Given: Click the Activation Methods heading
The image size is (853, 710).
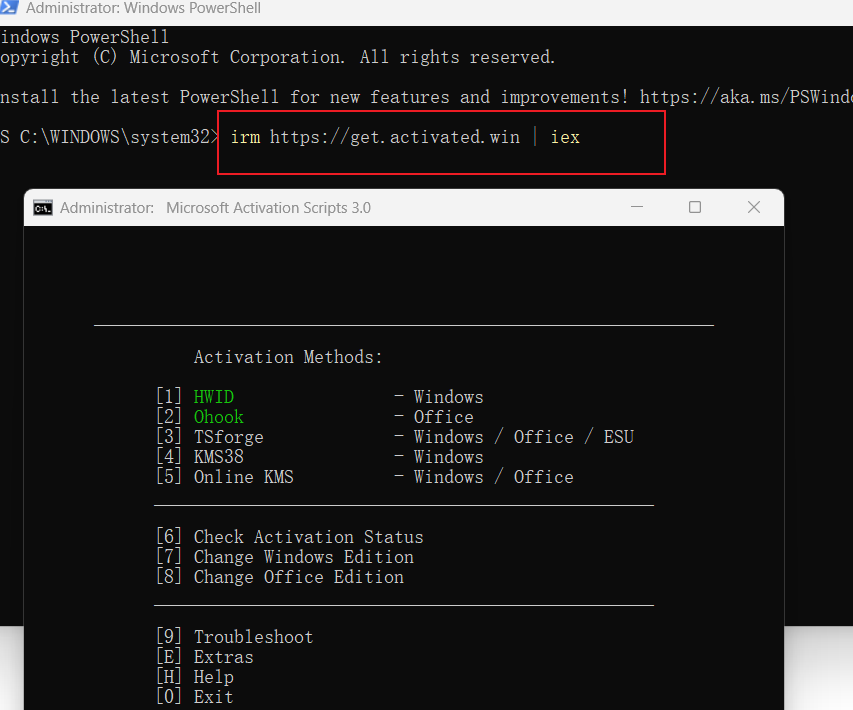Looking at the screenshot, I should point(288,357).
